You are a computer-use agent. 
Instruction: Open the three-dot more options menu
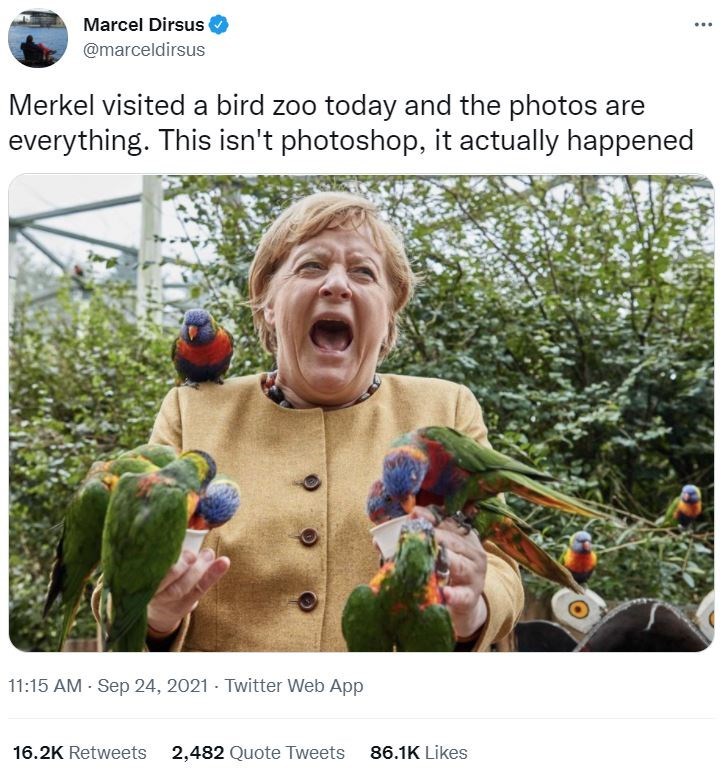coord(703,24)
